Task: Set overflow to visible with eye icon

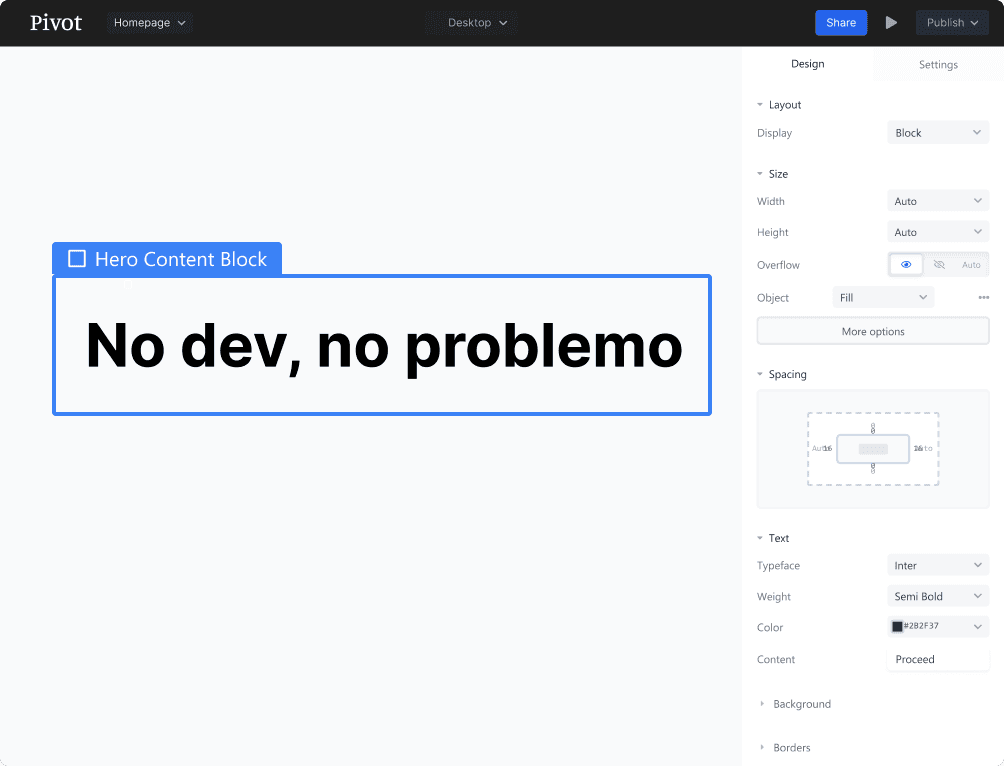Action: 906,265
